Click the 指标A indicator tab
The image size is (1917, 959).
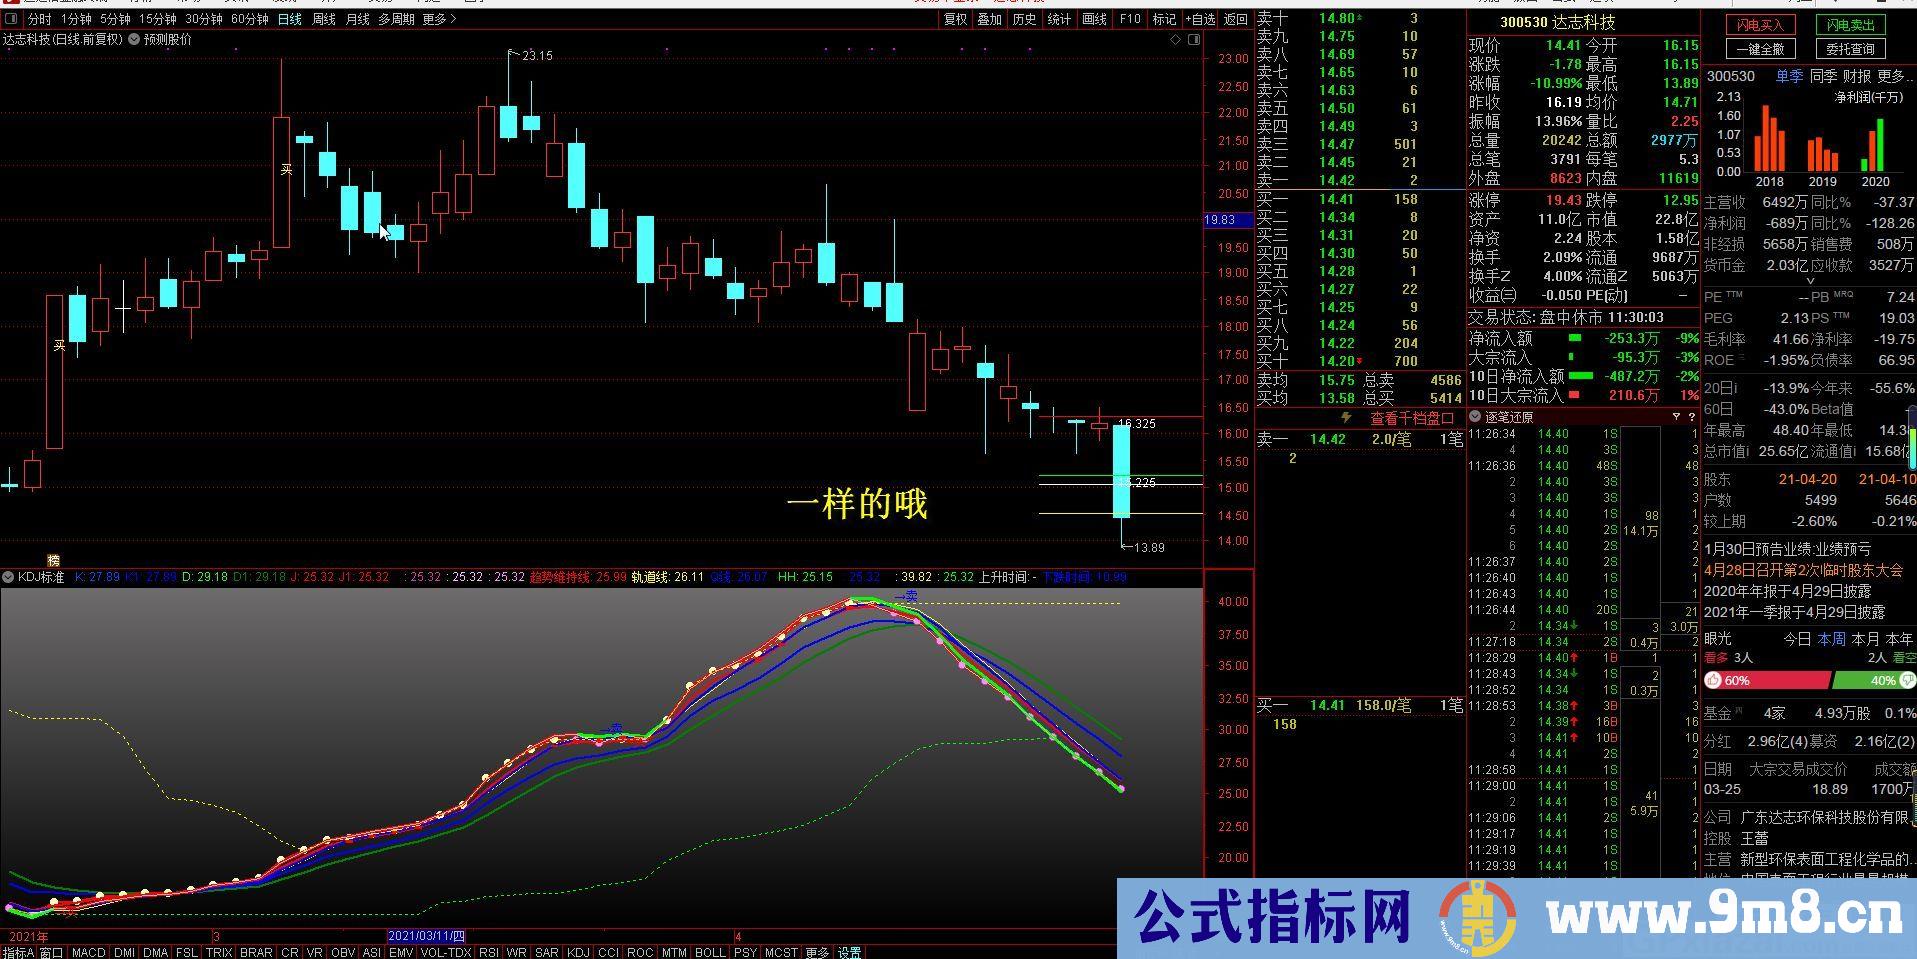pyautogui.click(x=18, y=952)
